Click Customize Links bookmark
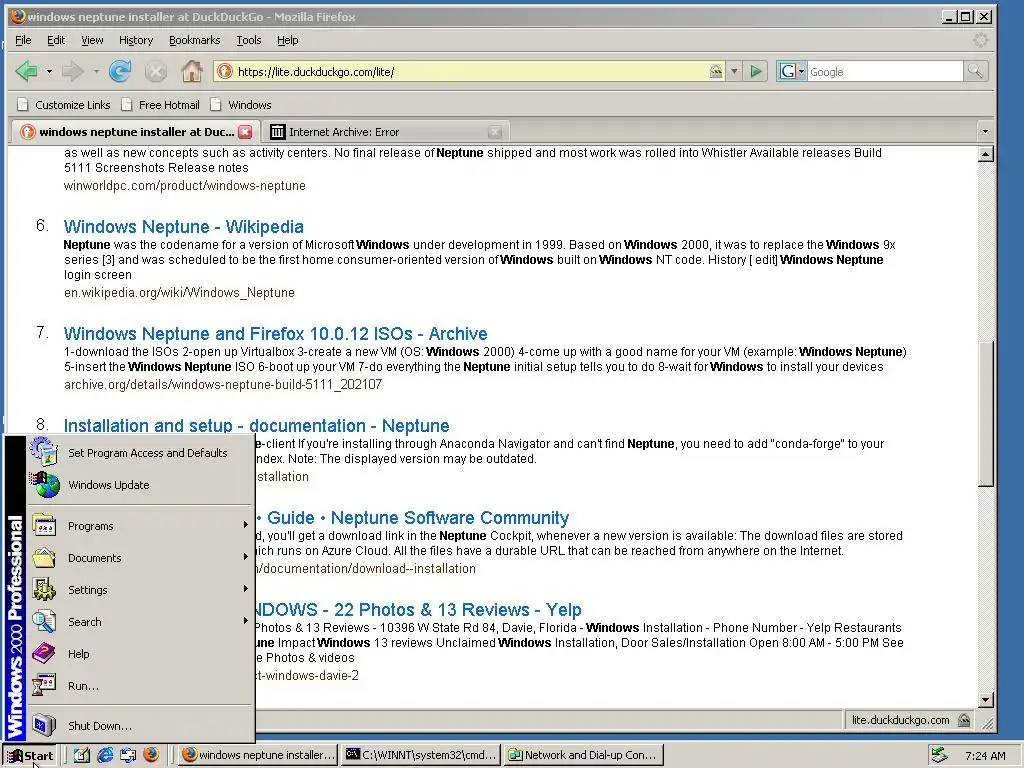The width and height of the screenshot is (1024, 768). [64, 105]
